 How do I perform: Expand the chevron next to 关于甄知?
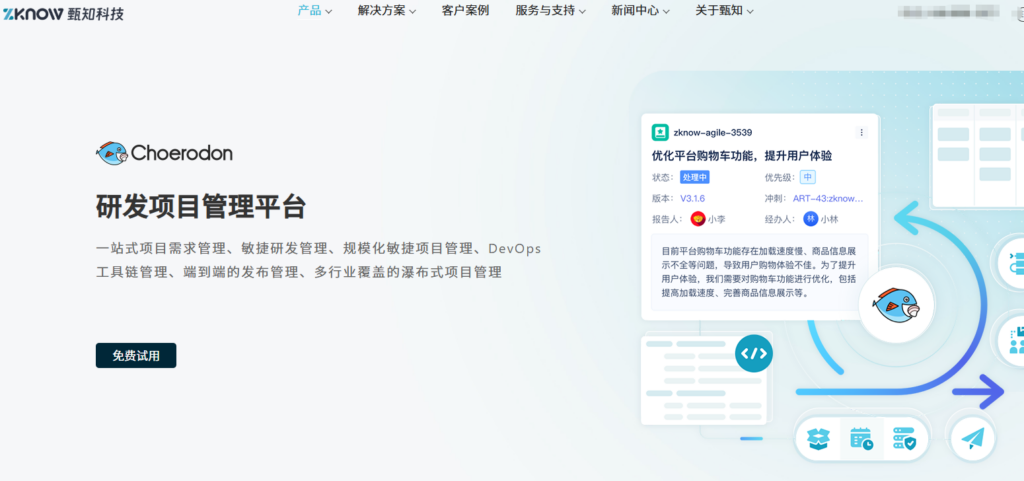tap(750, 11)
